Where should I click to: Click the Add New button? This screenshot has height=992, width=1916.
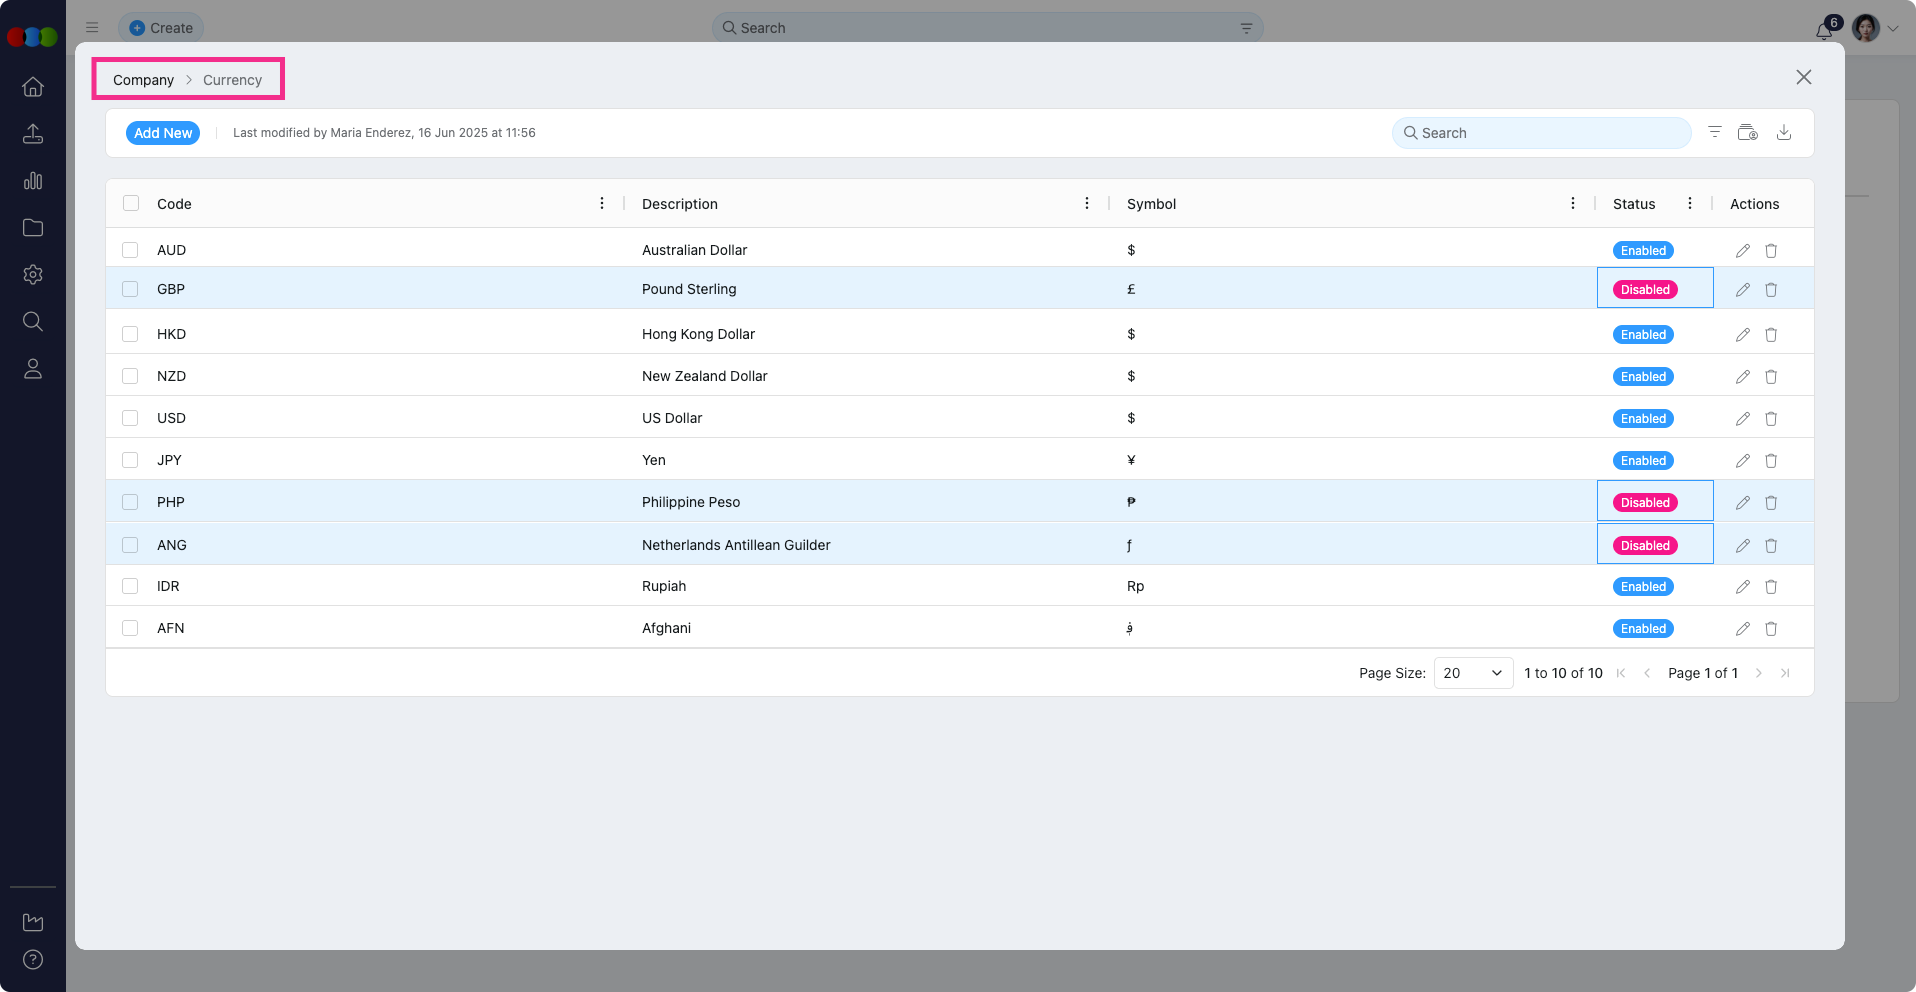pyautogui.click(x=163, y=133)
